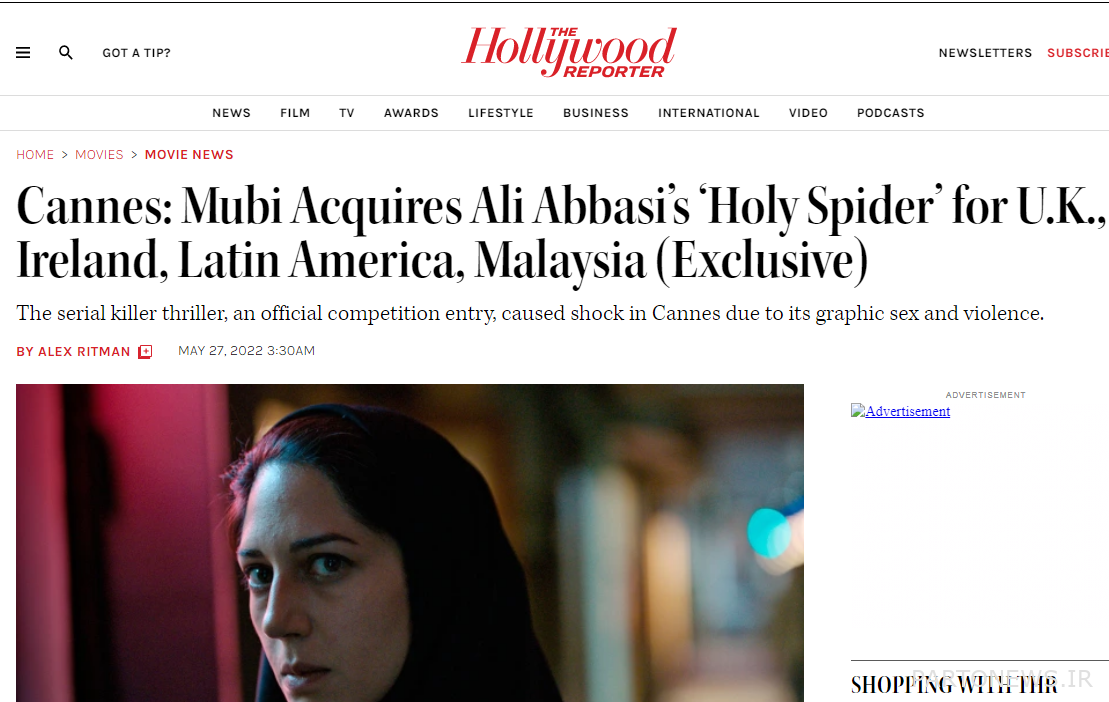Click the Holy Spider article image
Screen dimensions: 1109x702
pos(410,543)
